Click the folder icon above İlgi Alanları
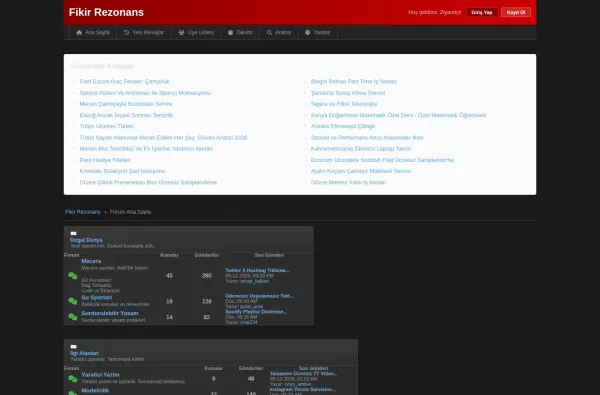 73,346
